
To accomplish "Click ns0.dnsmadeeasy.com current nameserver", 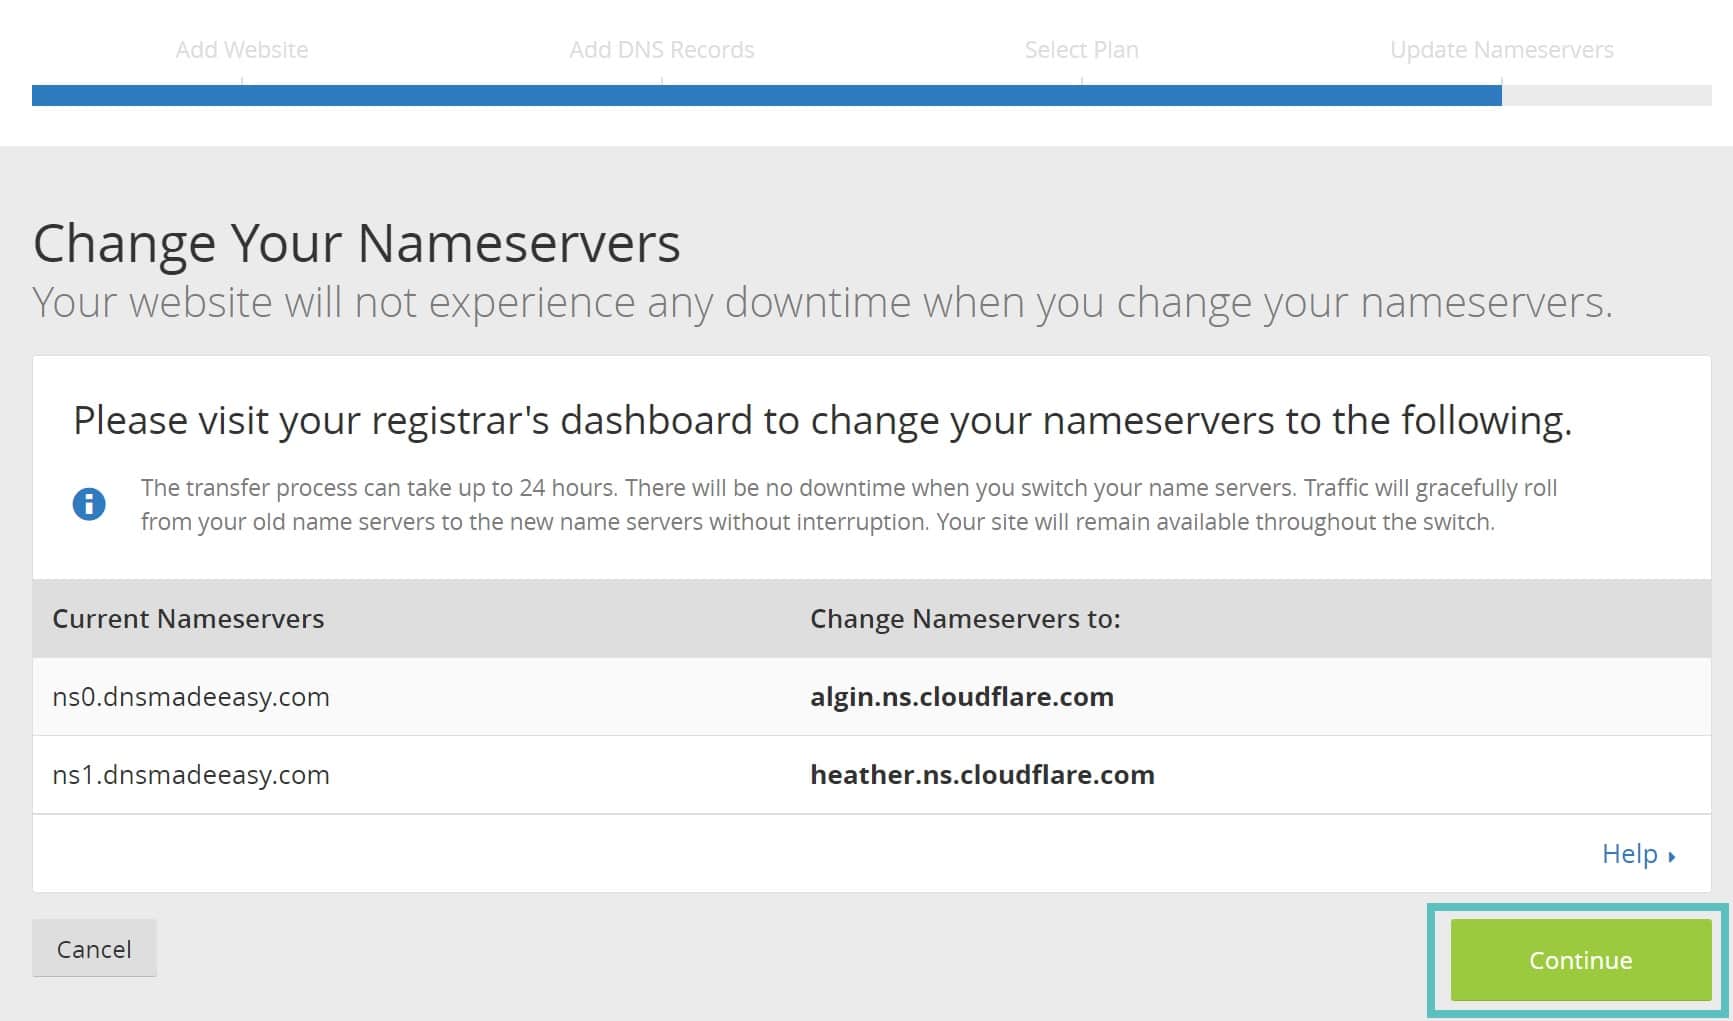I will pos(192,697).
